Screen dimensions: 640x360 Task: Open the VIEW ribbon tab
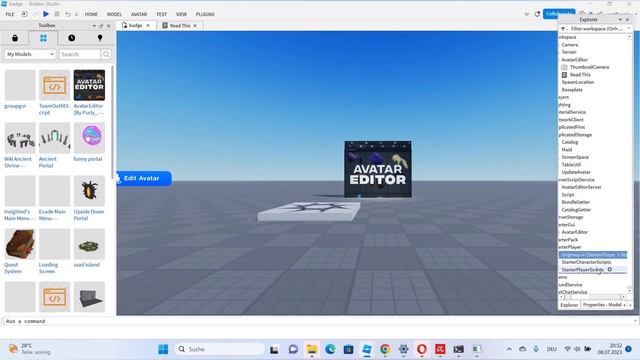[x=181, y=14]
